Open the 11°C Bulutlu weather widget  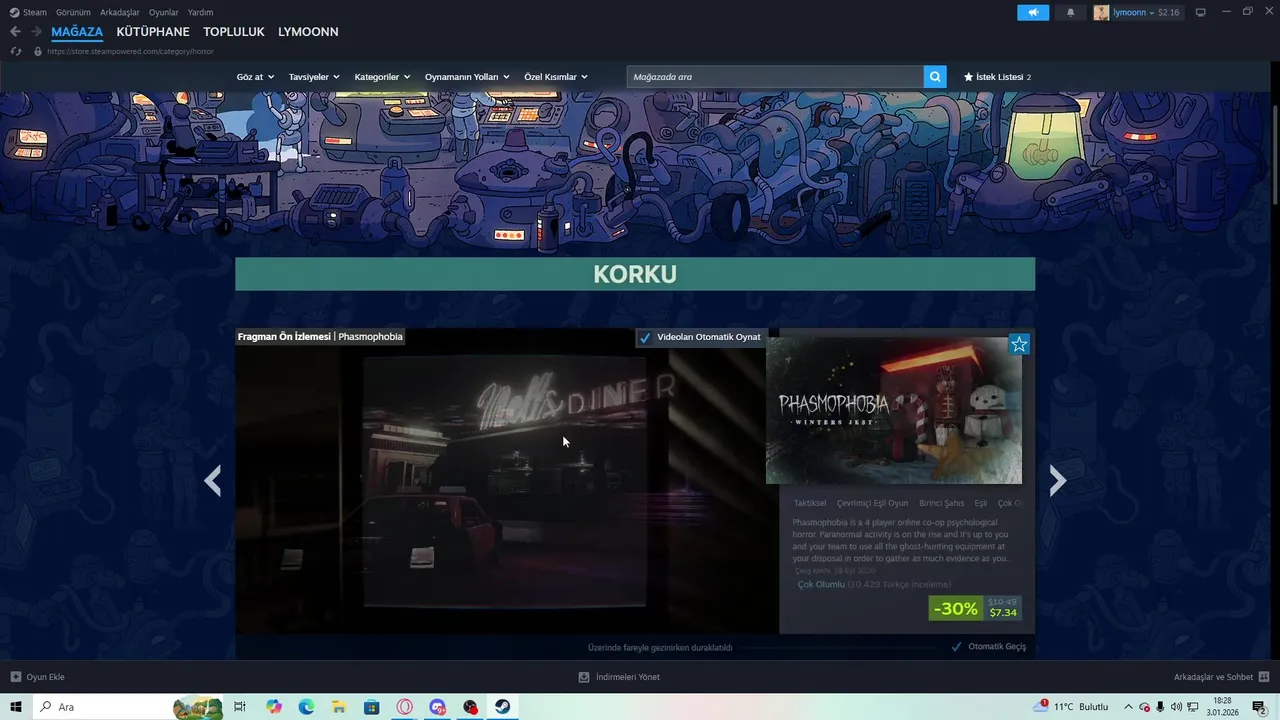[1072, 707]
